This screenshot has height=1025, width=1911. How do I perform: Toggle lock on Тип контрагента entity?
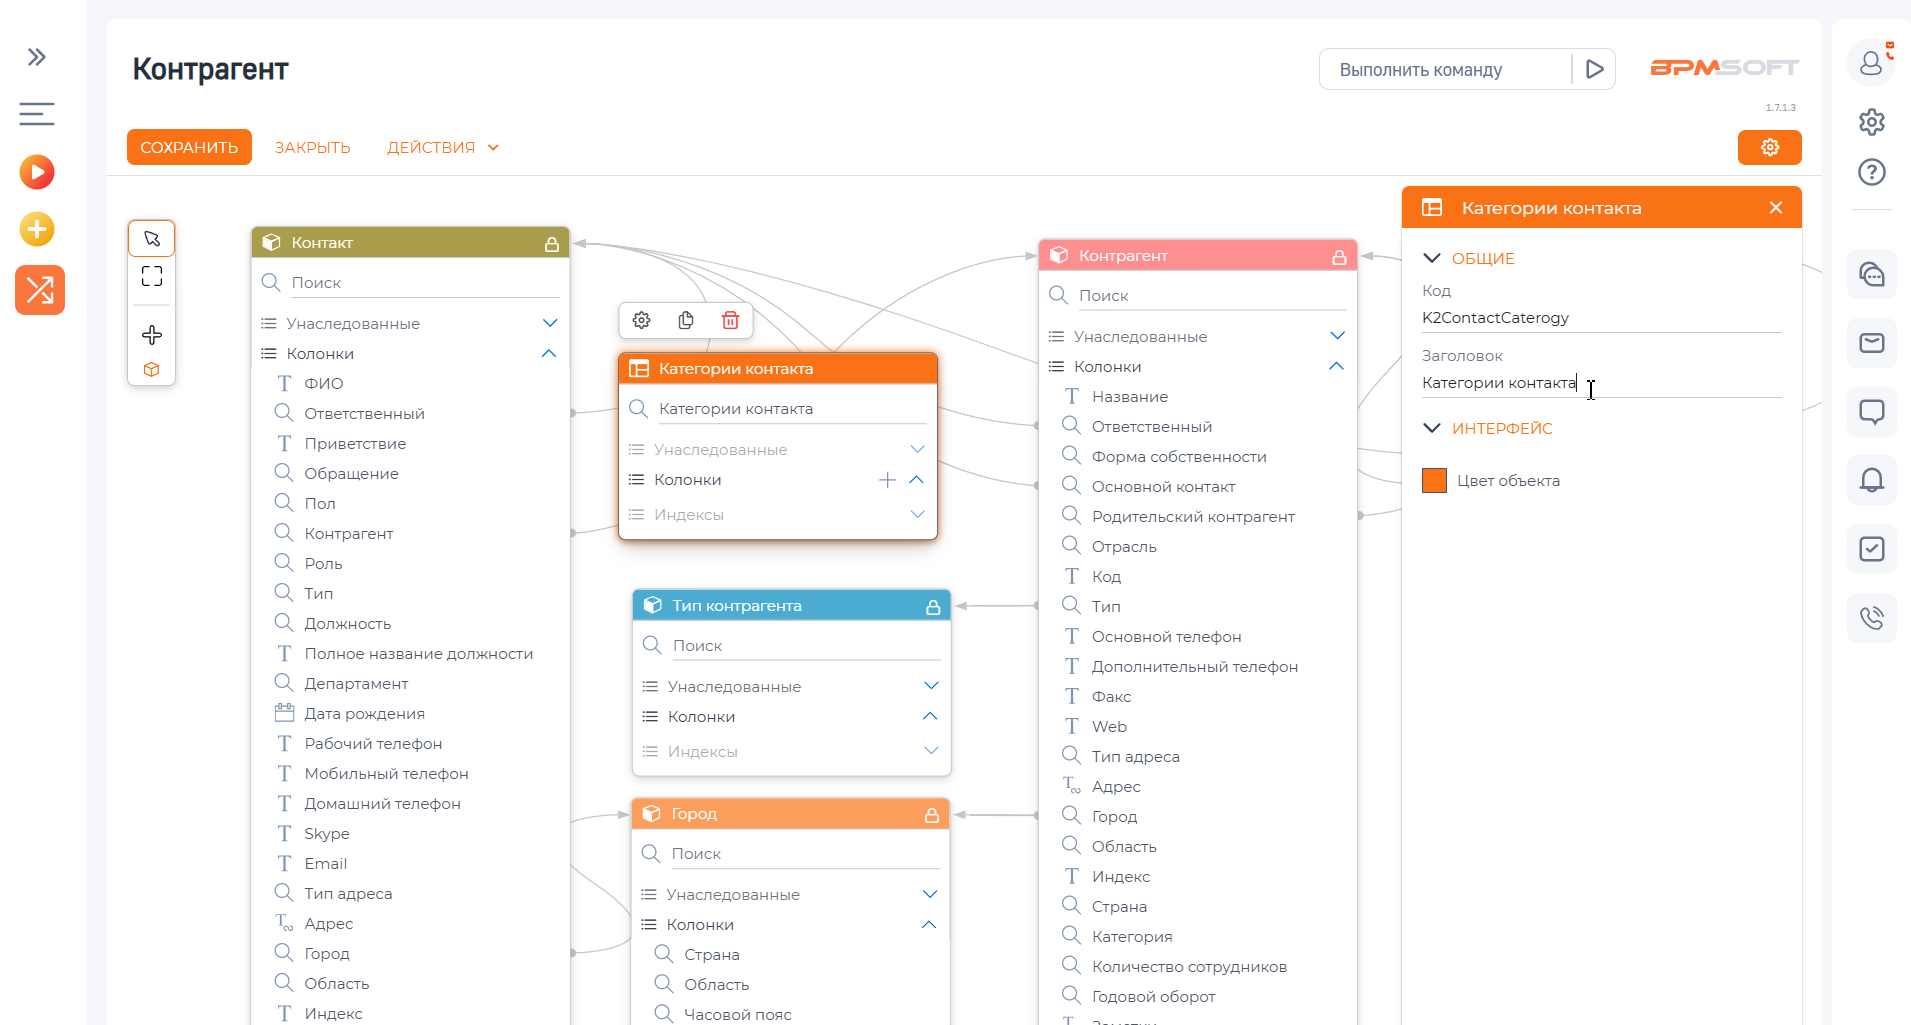click(932, 607)
